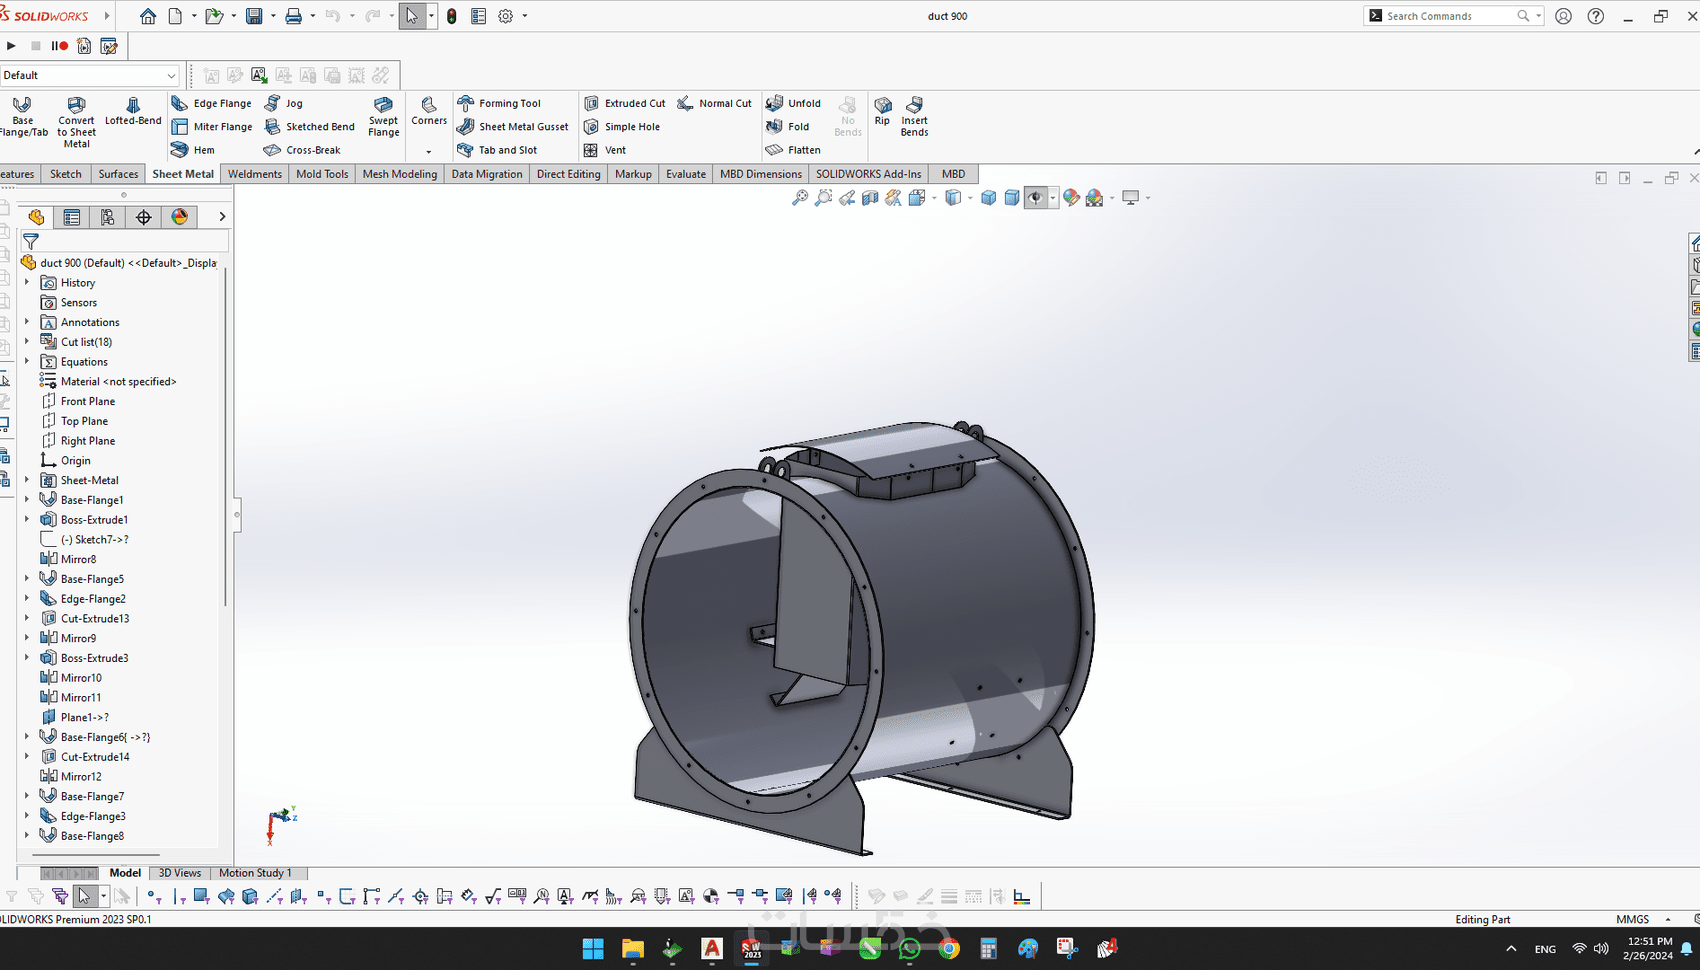Click Zoom to Fit in view toolbar
Viewport: 1700px width, 970px height.
pos(800,198)
